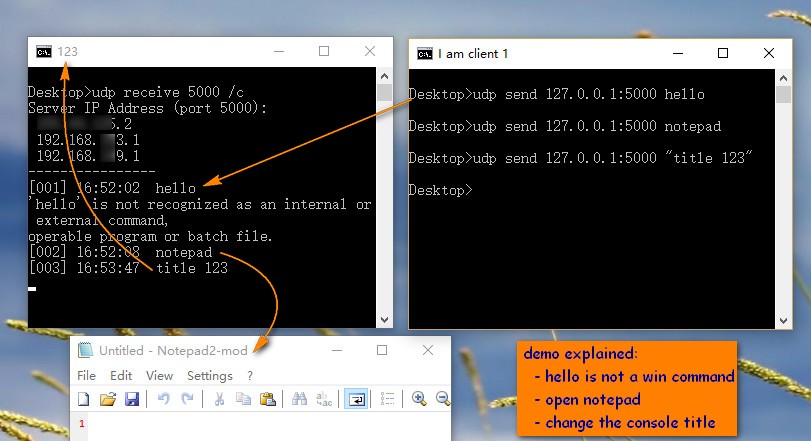The image size is (811, 441).
Task: Click line number 1 in Notepad2 editor
Action: pos(82,423)
